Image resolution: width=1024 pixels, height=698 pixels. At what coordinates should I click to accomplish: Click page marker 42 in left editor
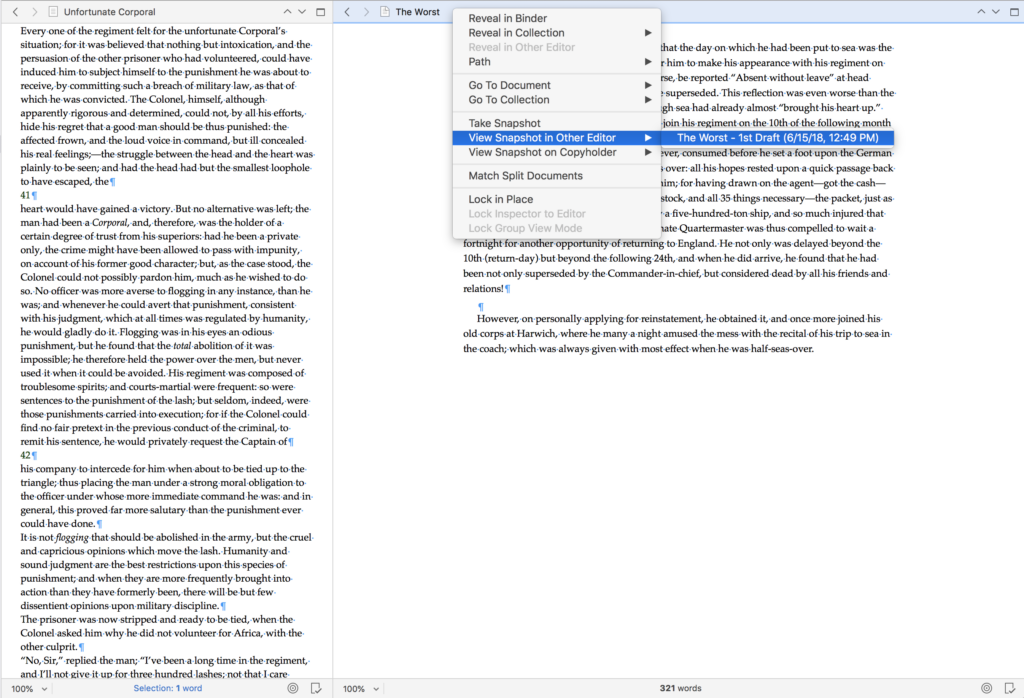(x=25, y=455)
